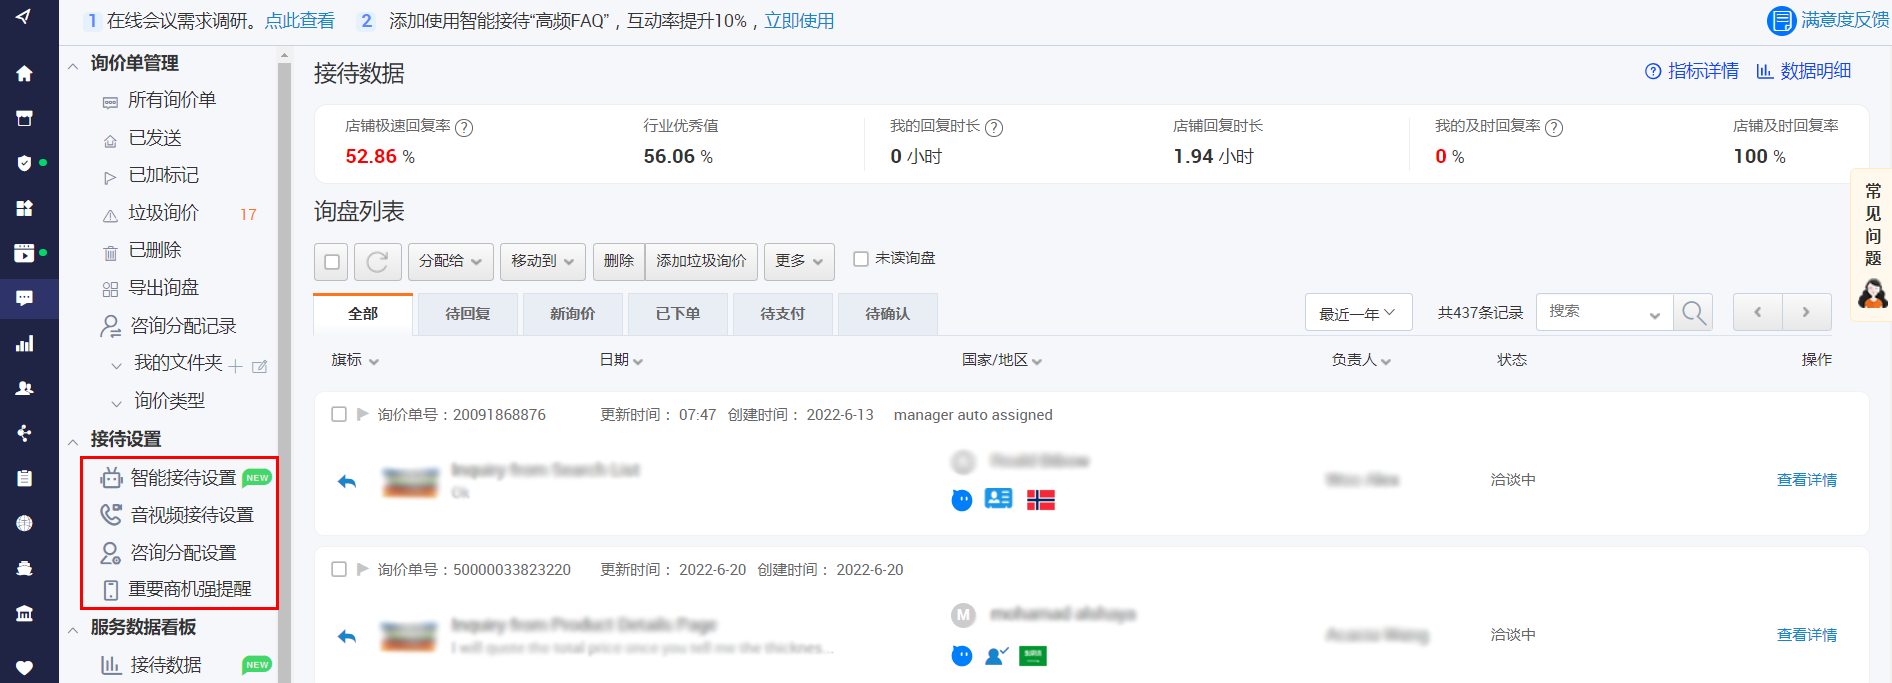The width and height of the screenshot is (1892, 683).
Task: Check the select-all checkbox in toolbar
Action: (332, 262)
